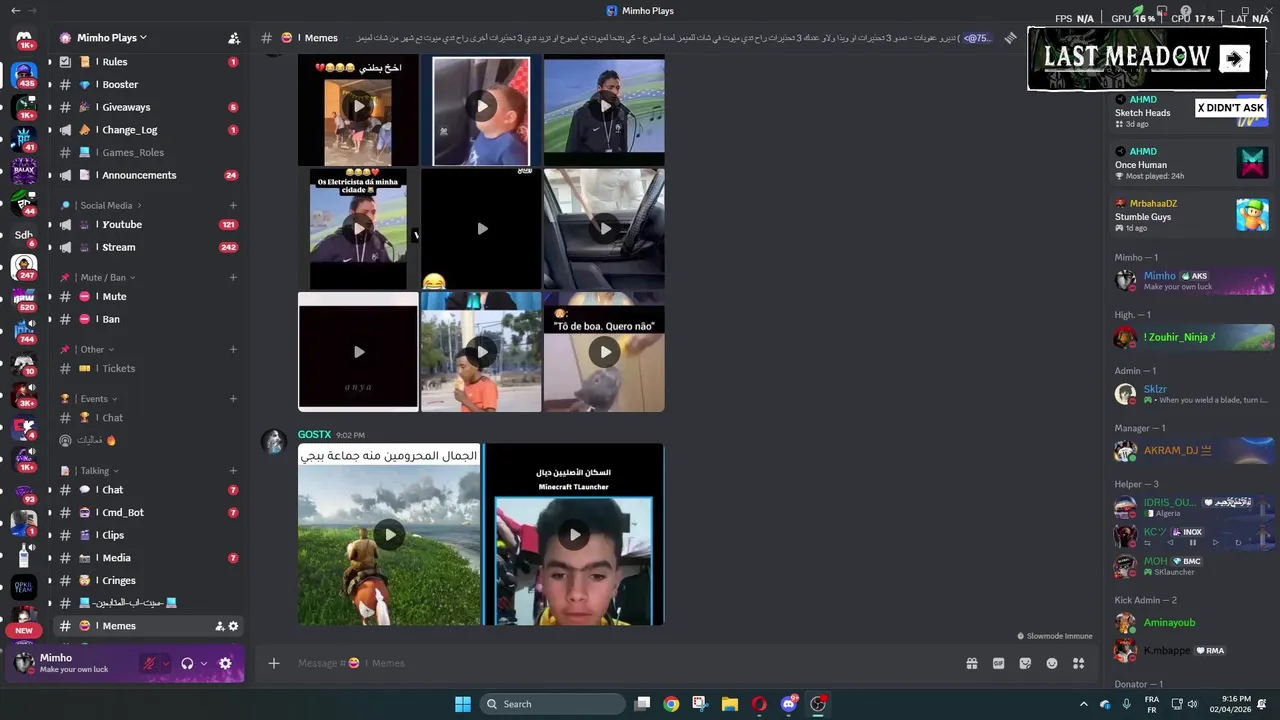Open Discord from the taskbar
Image resolution: width=1280 pixels, height=720 pixels.
coord(788,704)
